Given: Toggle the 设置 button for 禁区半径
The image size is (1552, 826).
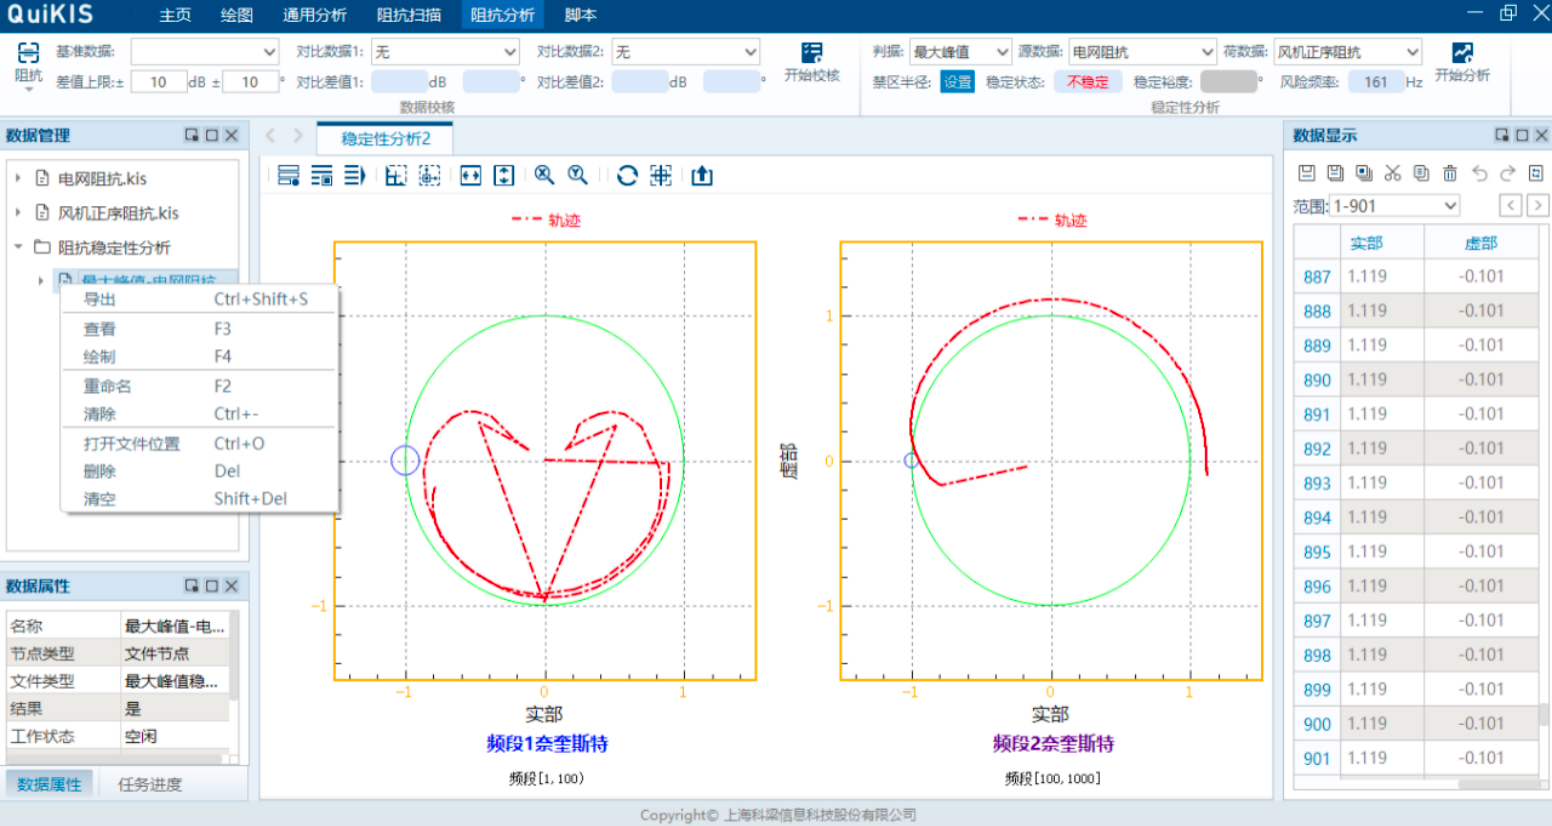Looking at the screenshot, I should point(957,82).
